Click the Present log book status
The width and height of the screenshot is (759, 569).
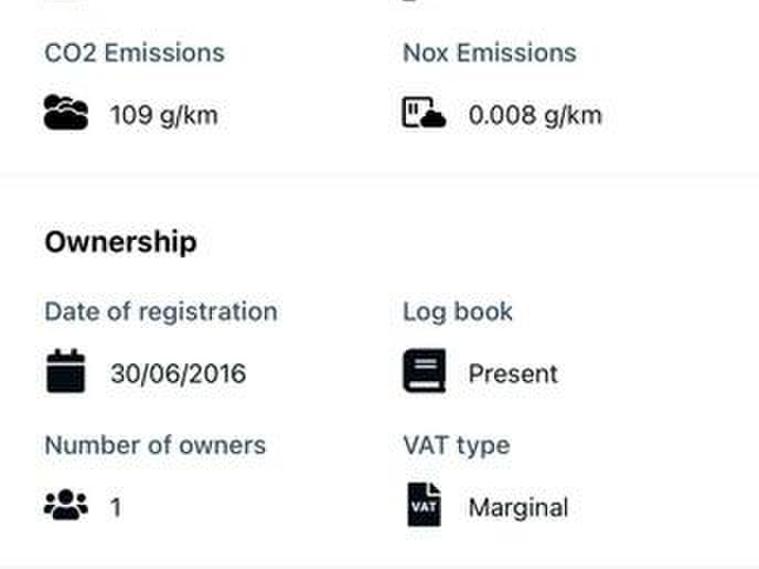pos(513,374)
